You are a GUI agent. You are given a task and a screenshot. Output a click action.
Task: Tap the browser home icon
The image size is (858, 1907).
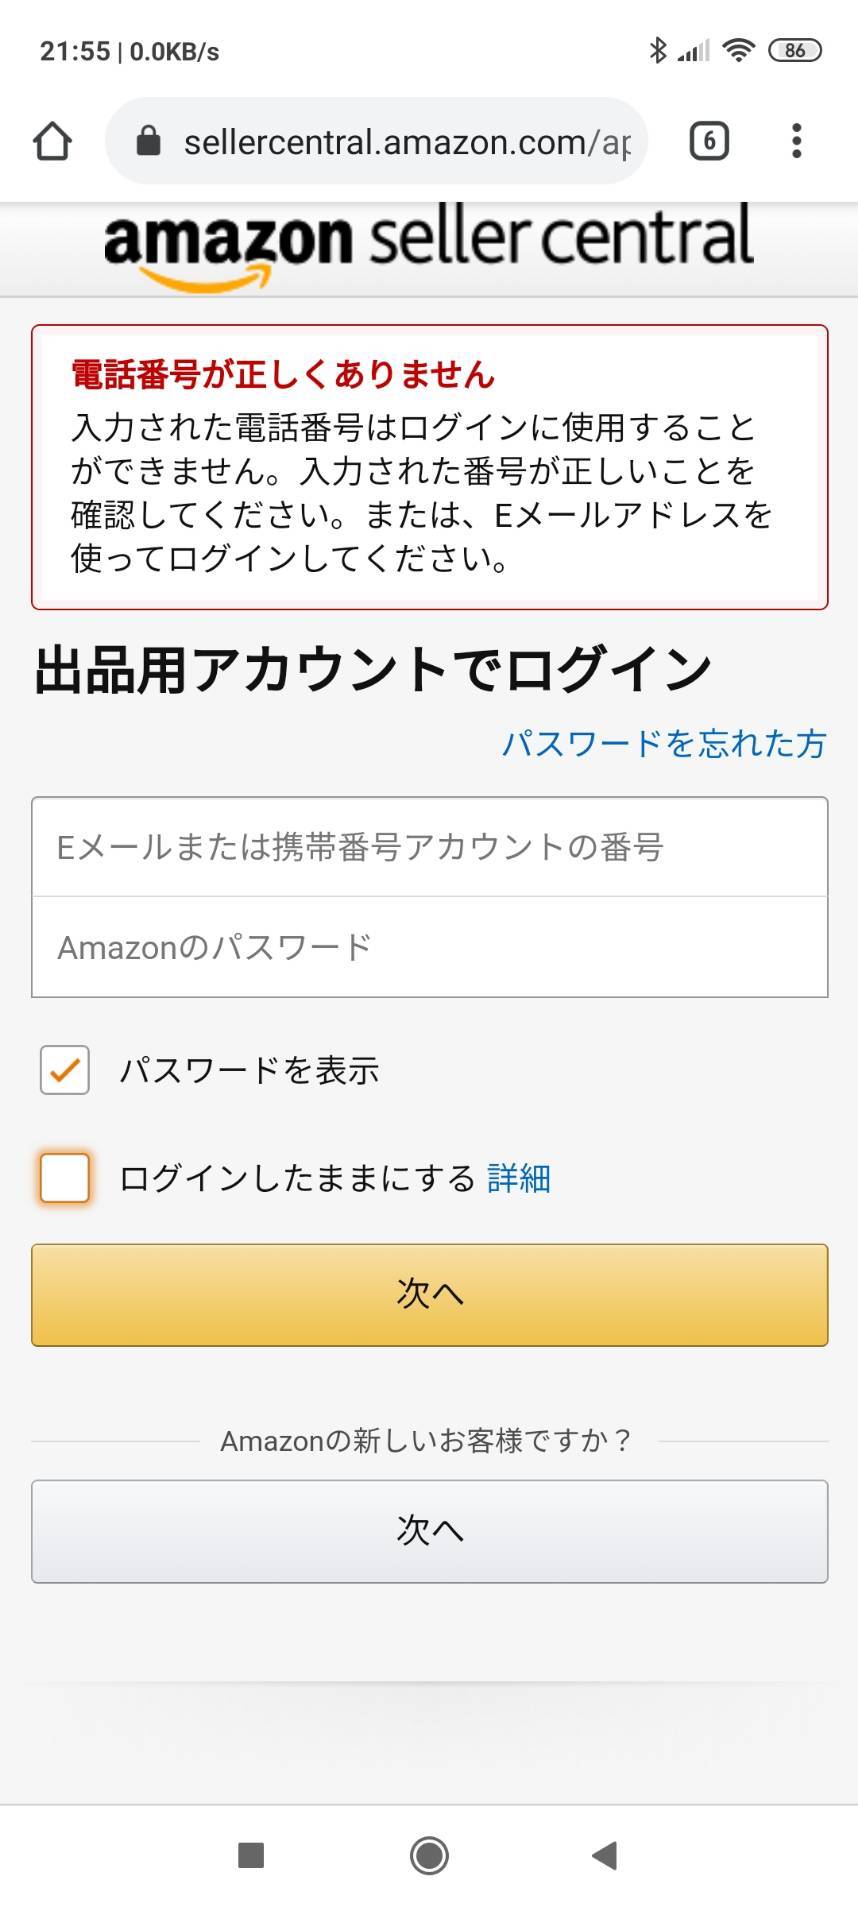53,141
